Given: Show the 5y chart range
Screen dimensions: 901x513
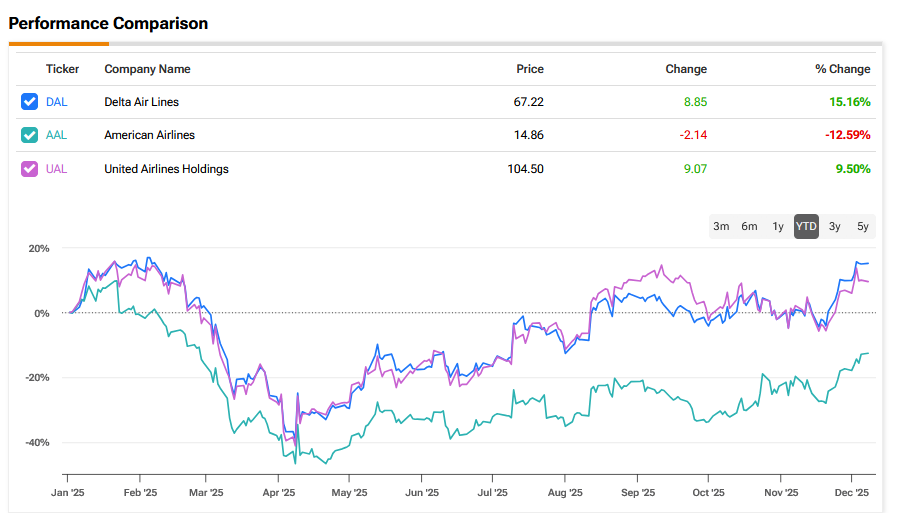Looking at the screenshot, I should (862, 227).
